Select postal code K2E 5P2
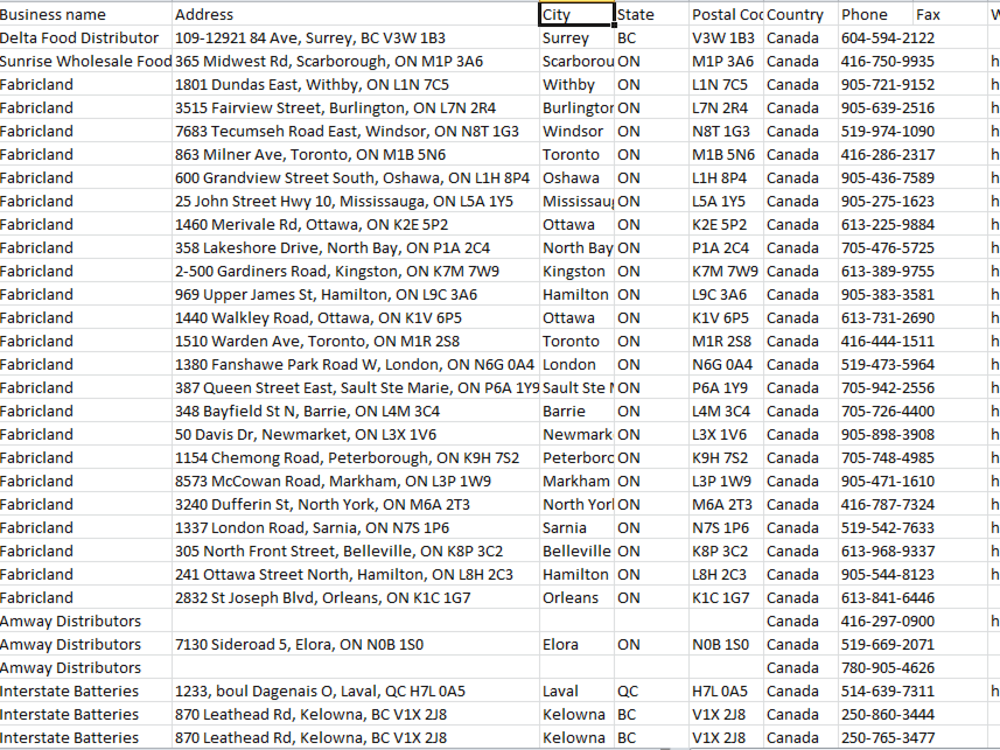The image size is (1000, 750). click(x=726, y=224)
